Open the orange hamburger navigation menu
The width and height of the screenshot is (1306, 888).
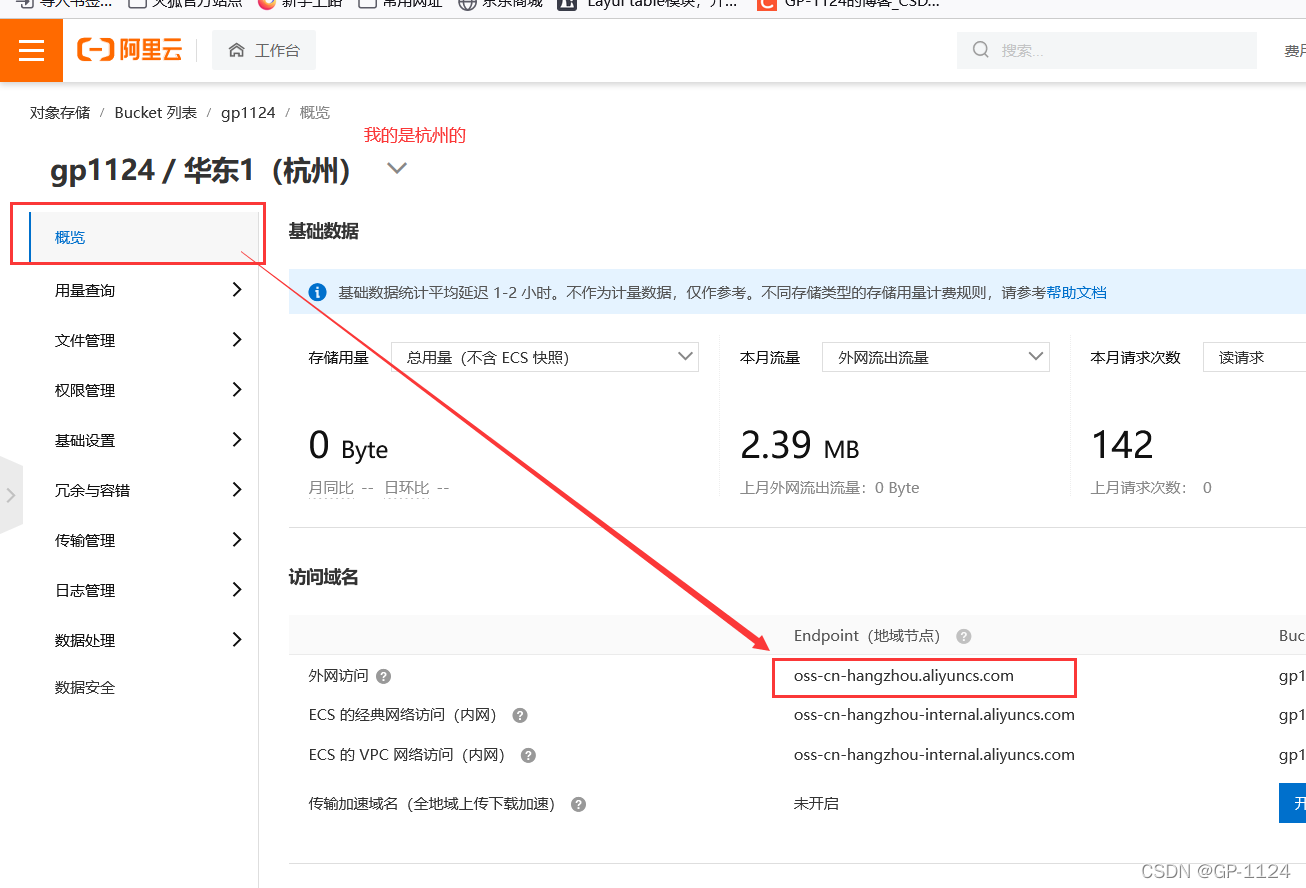pyautogui.click(x=31, y=50)
